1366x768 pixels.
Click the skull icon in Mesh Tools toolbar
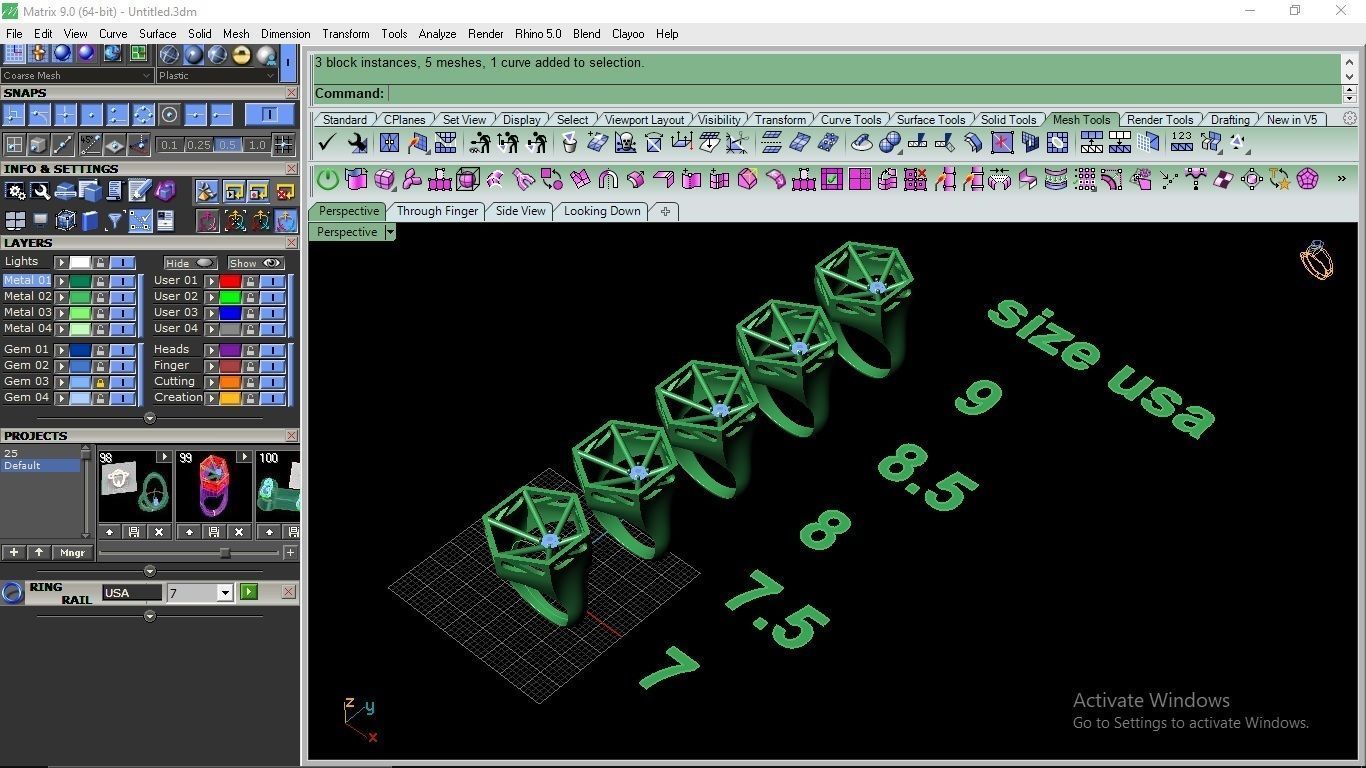pos(625,143)
